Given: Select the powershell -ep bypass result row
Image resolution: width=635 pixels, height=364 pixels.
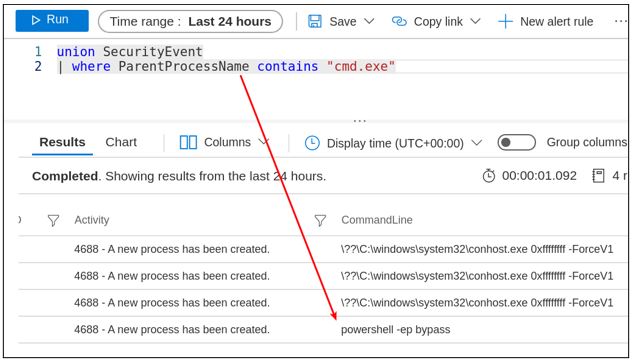Looking at the screenshot, I should click(323, 330).
